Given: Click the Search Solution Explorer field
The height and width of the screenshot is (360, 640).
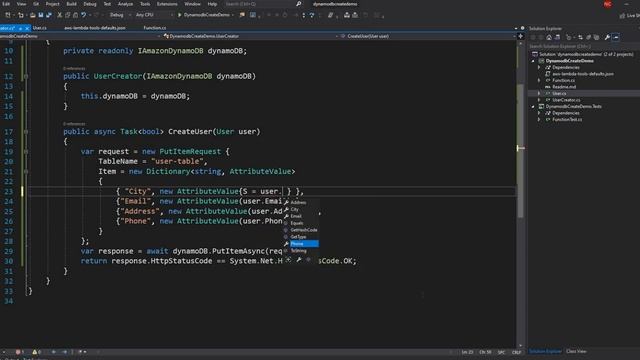Looking at the screenshot, I should click(584, 46).
